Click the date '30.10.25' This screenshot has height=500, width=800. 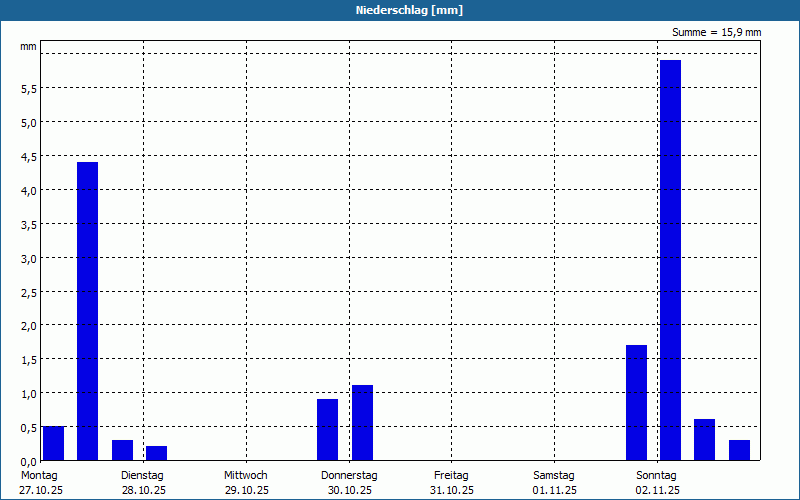tap(349, 491)
